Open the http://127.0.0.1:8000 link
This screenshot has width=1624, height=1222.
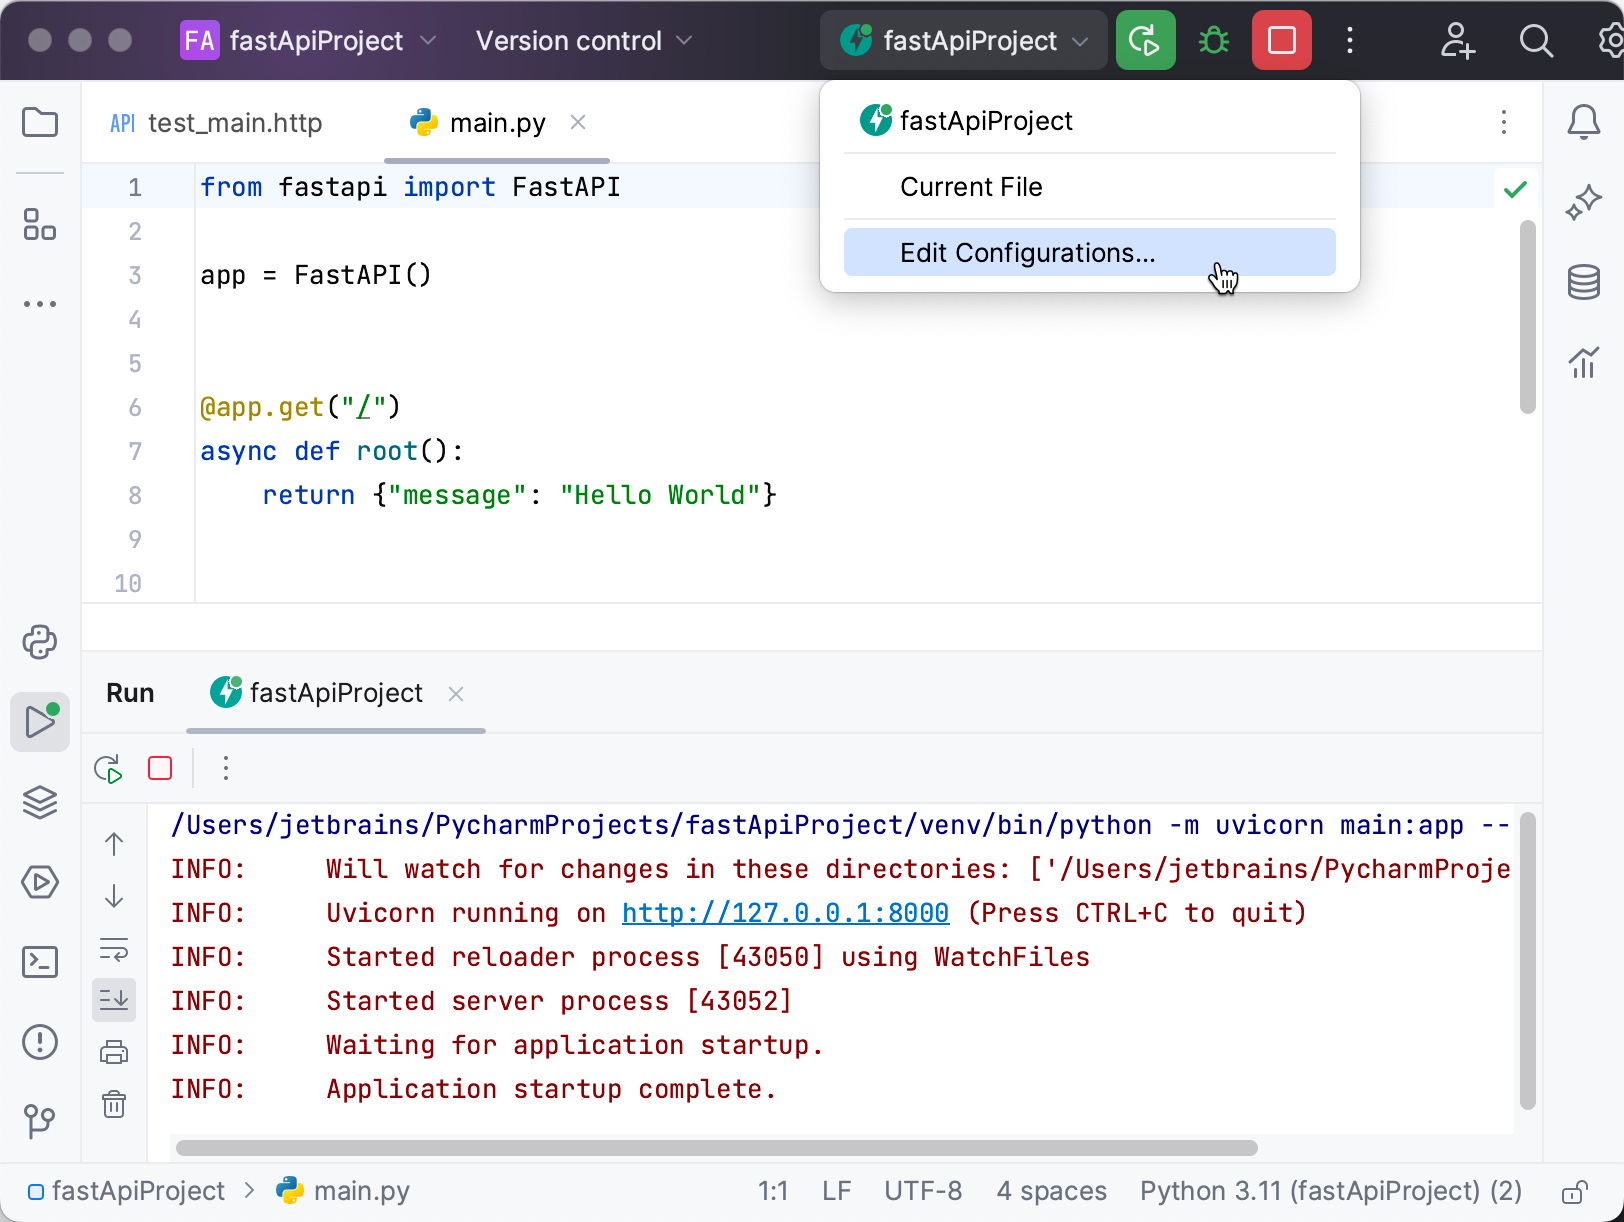(x=785, y=913)
